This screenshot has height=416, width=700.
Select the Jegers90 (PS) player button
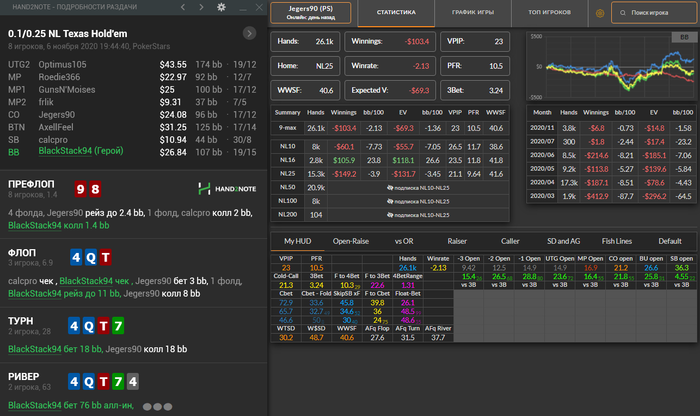click(x=310, y=12)
